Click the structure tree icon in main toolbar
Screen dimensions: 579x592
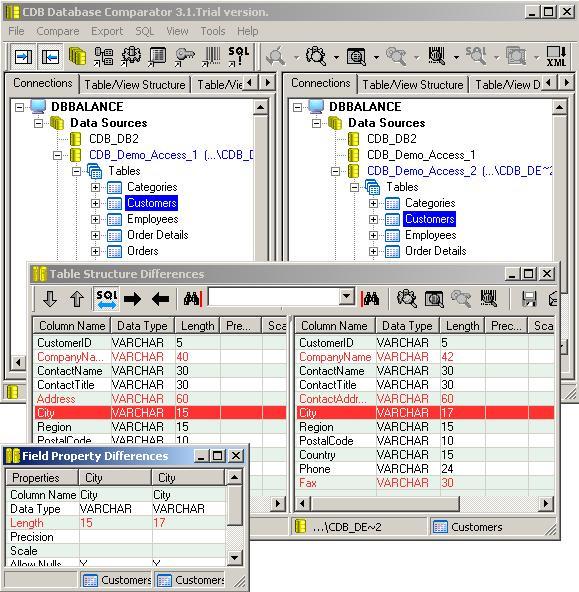[x=104, y=57]
